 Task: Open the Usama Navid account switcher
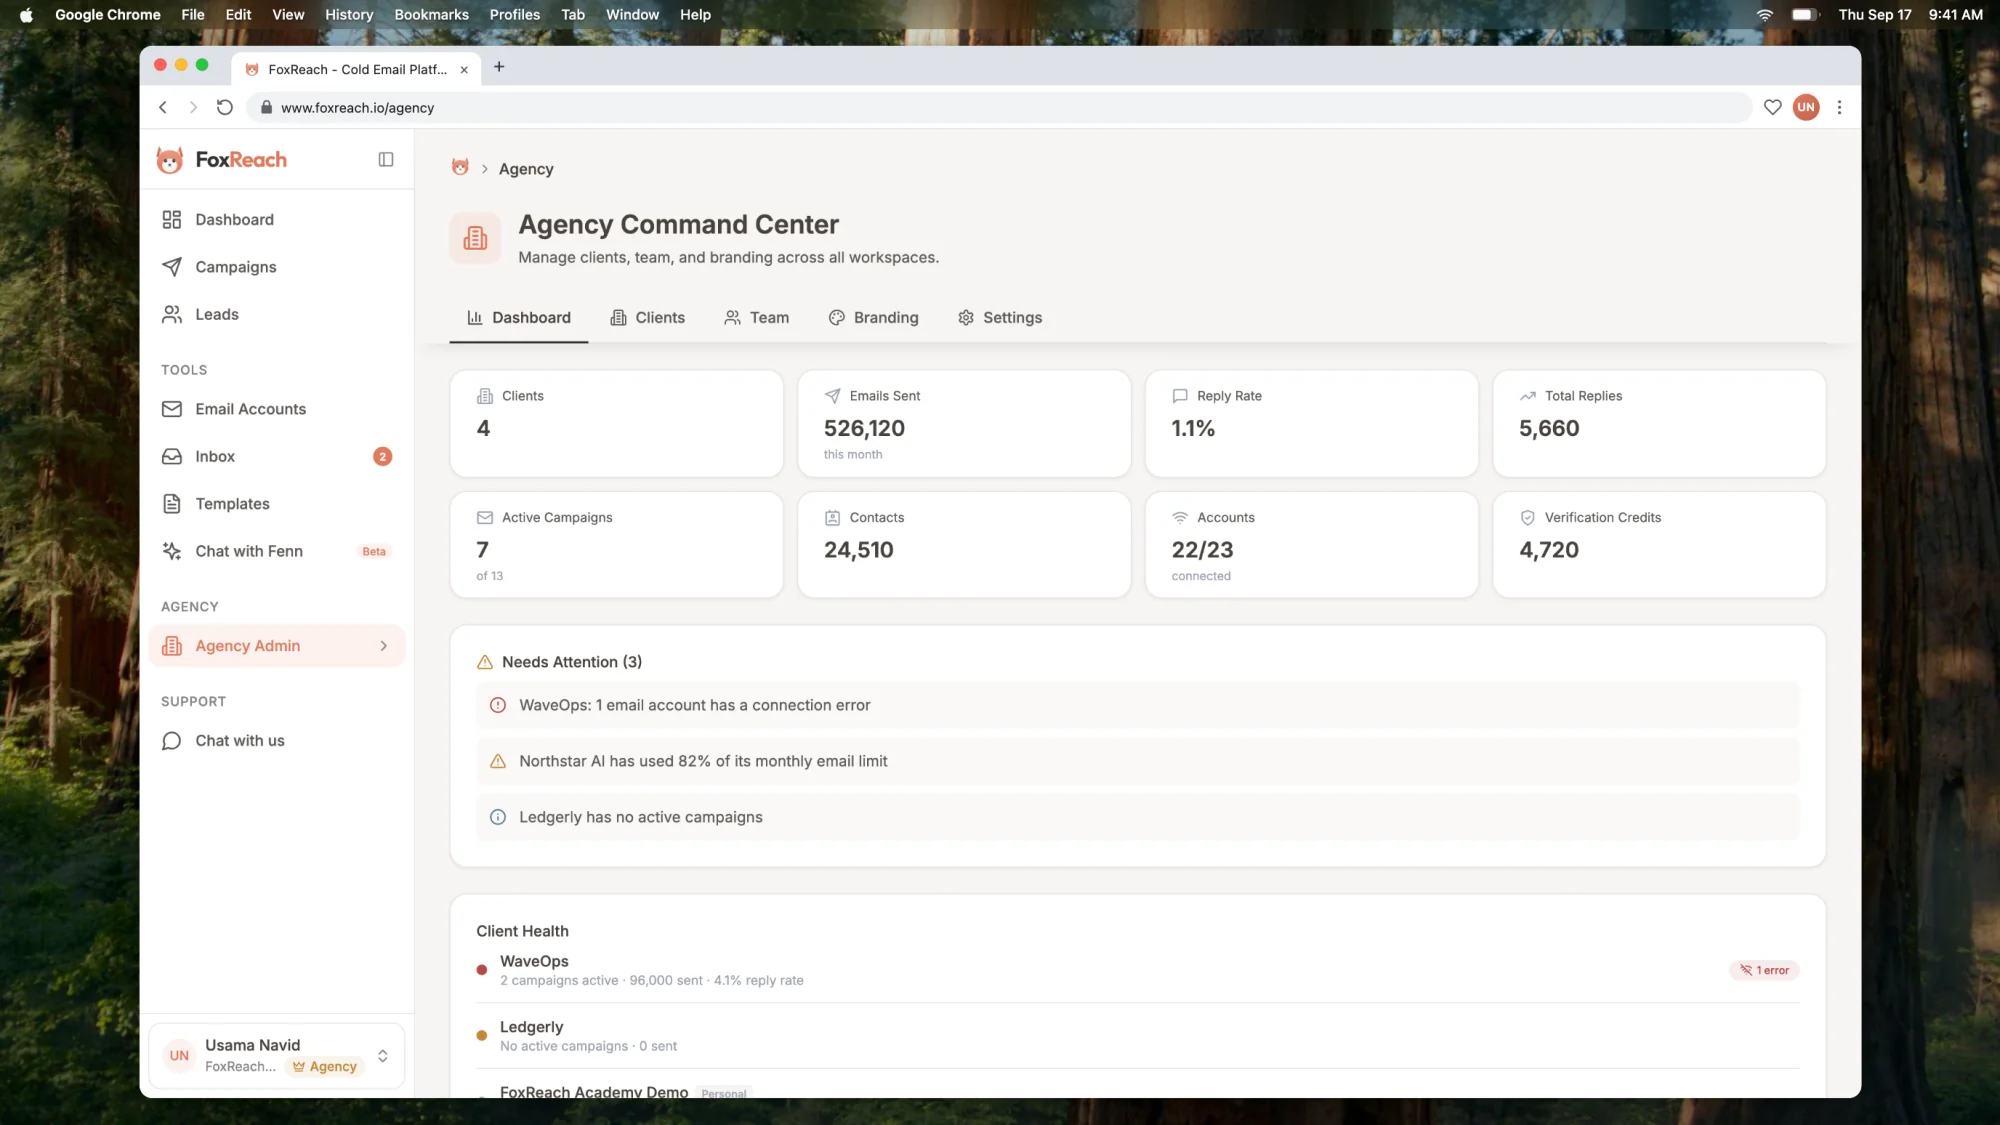pyautogui.click(x=277, y=1056)
